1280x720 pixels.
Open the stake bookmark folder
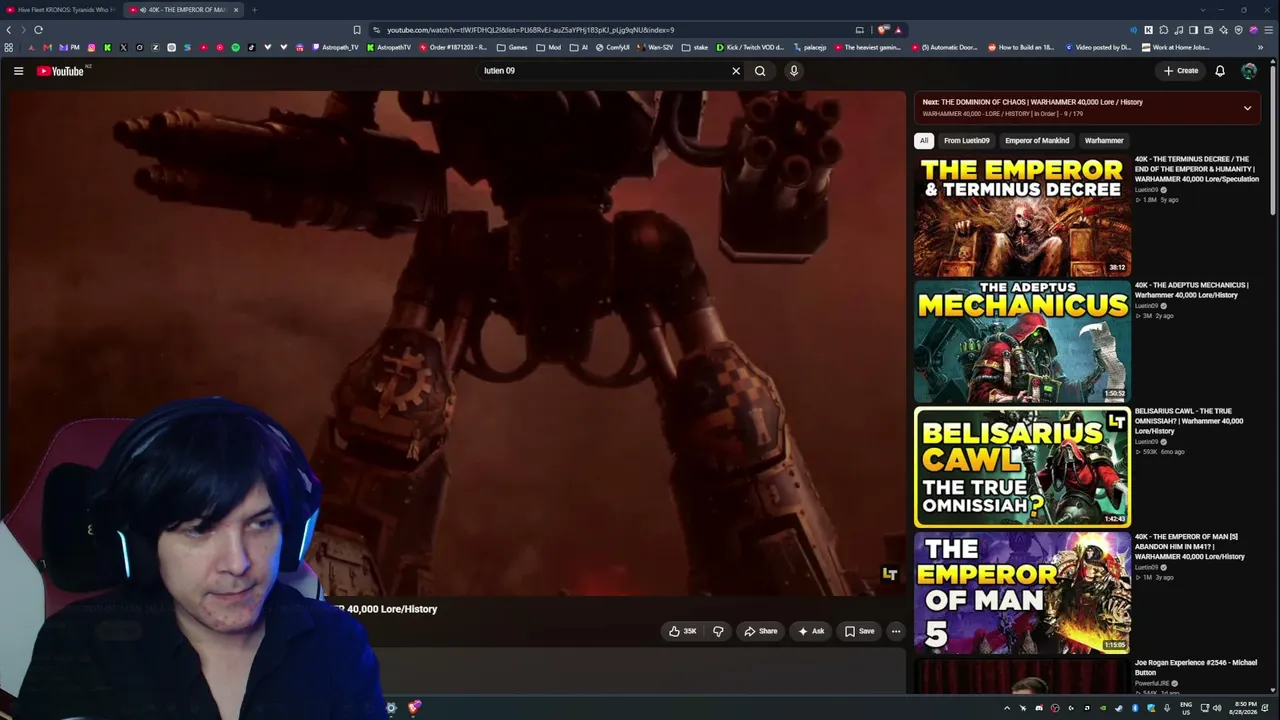(694, 47)
